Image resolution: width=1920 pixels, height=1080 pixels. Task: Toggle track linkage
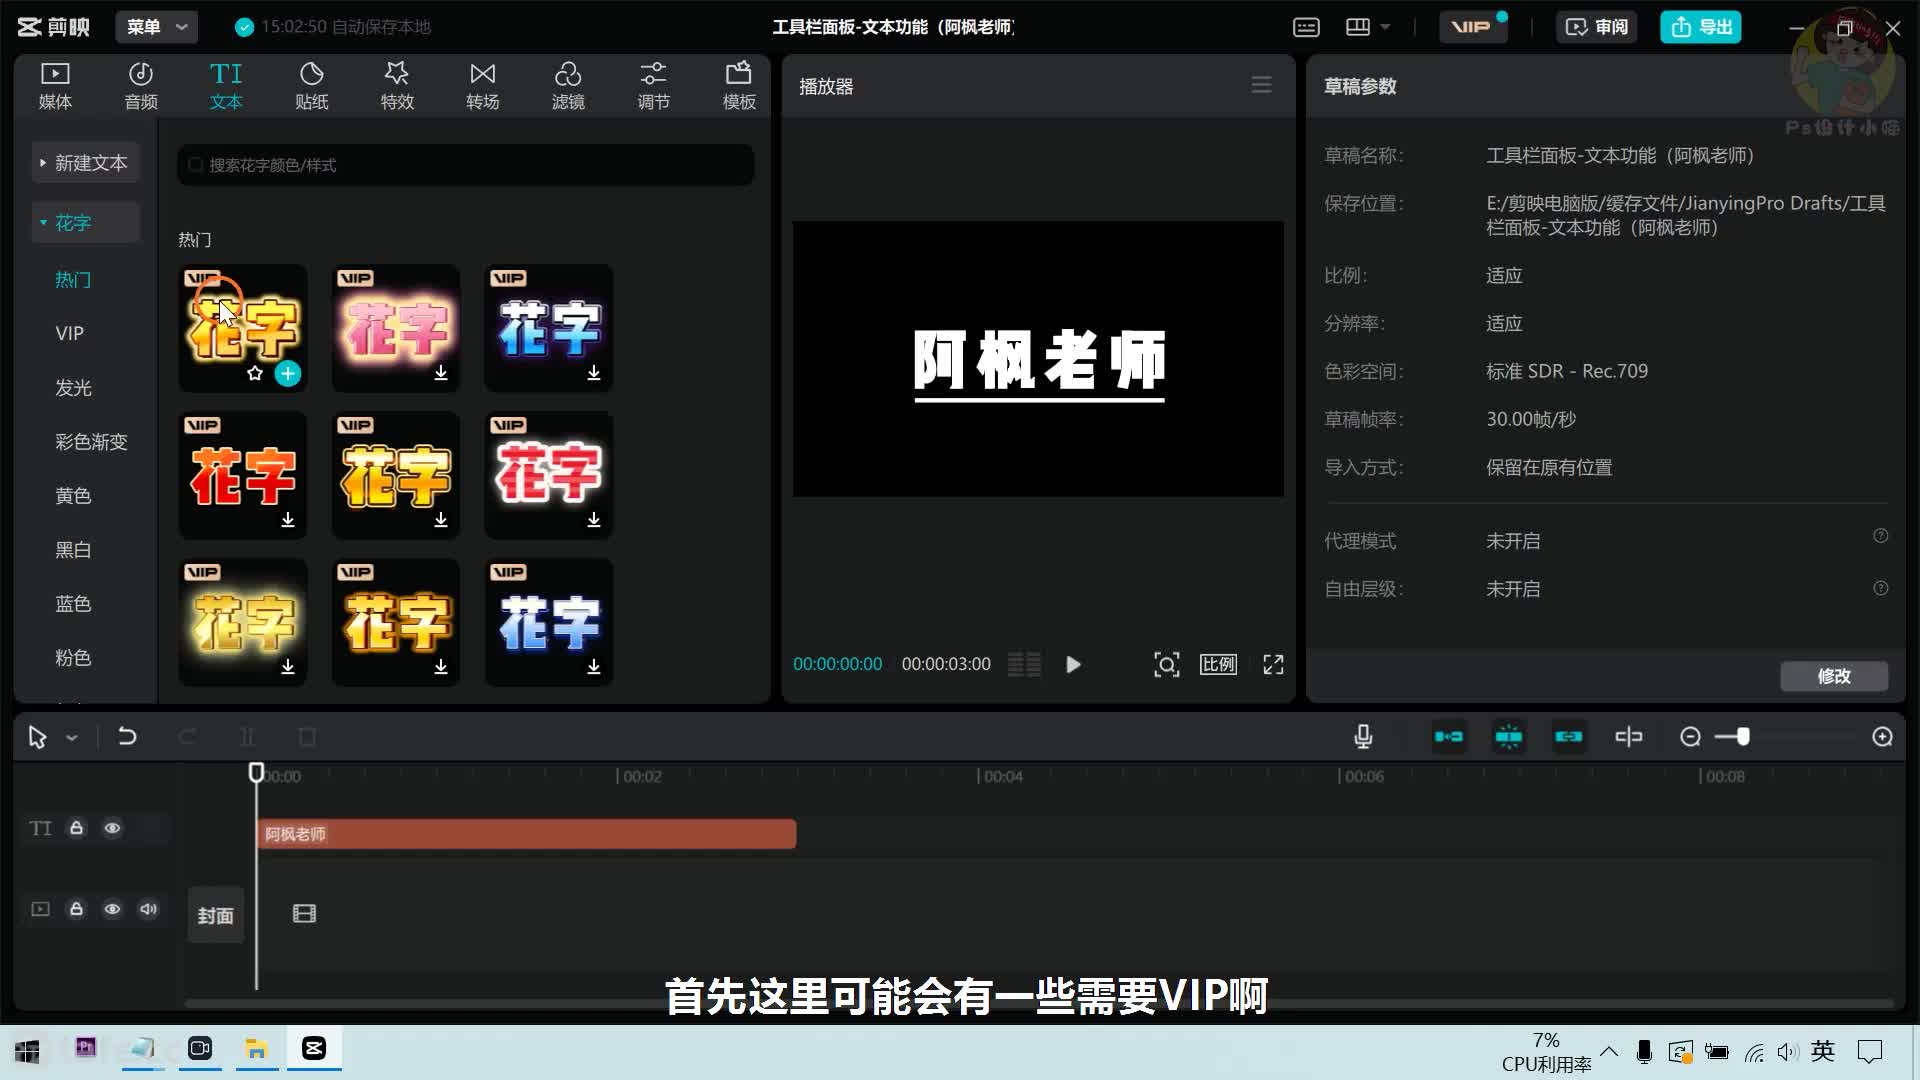coord(1569,737)
